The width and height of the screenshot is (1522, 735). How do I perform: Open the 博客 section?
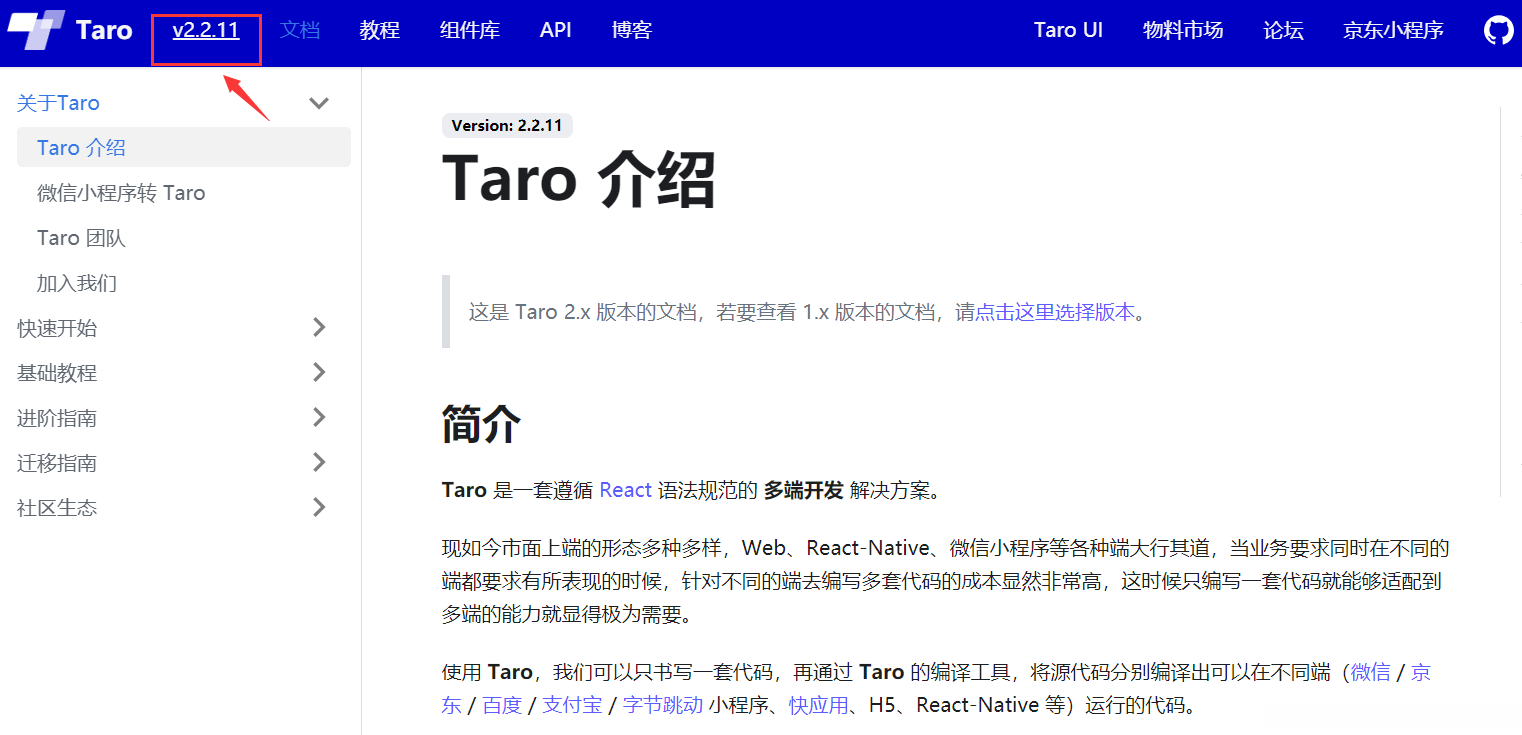[631, 30]
